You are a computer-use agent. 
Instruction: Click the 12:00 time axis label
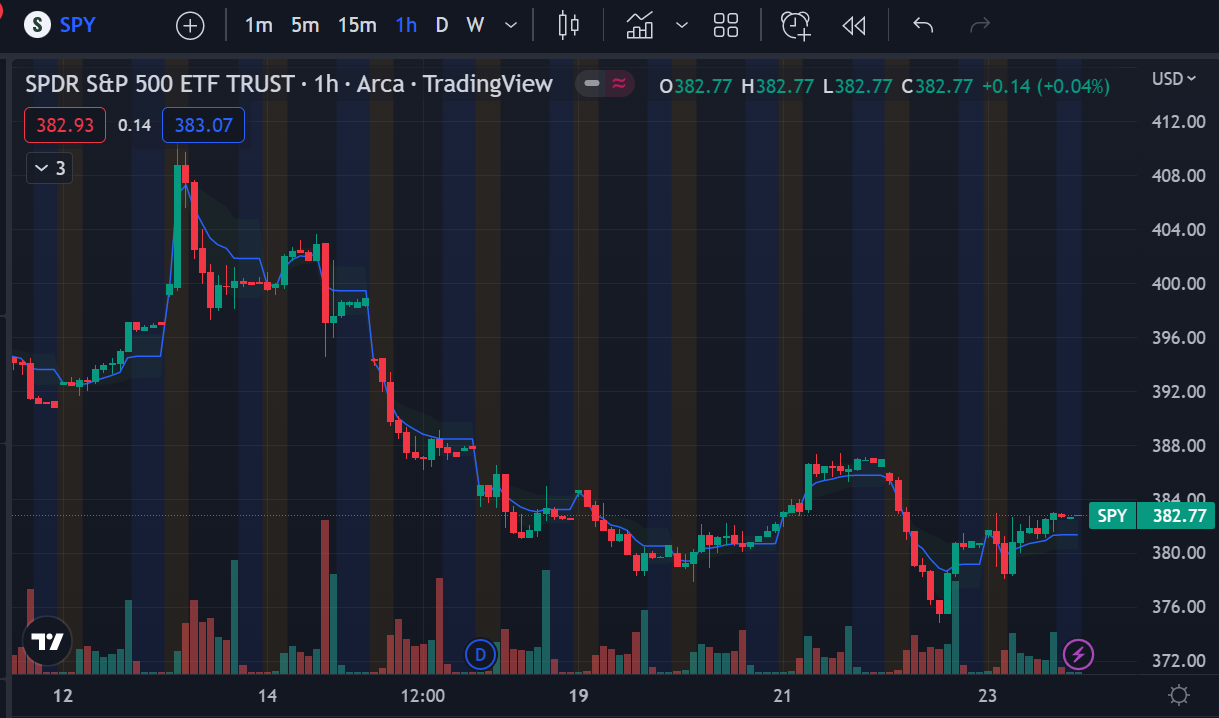pyautogui.click(x=421, y=695)
